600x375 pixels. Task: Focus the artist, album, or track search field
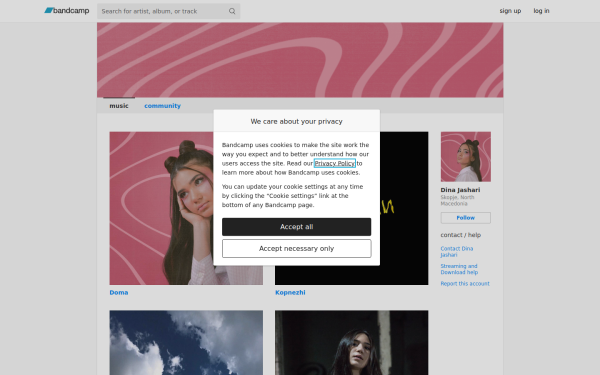click(x=168, y=11)
